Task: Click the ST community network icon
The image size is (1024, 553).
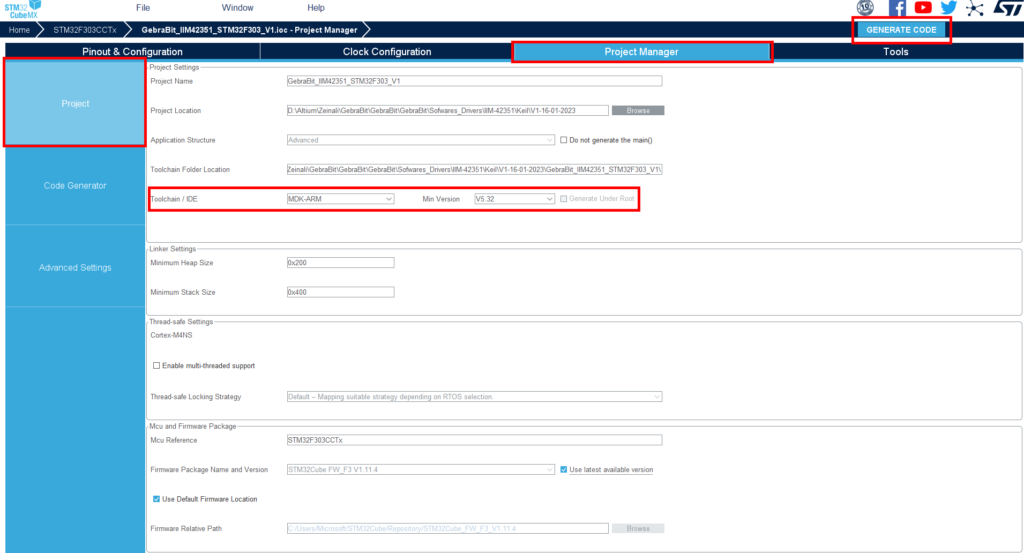Action: tap(974, 8)
